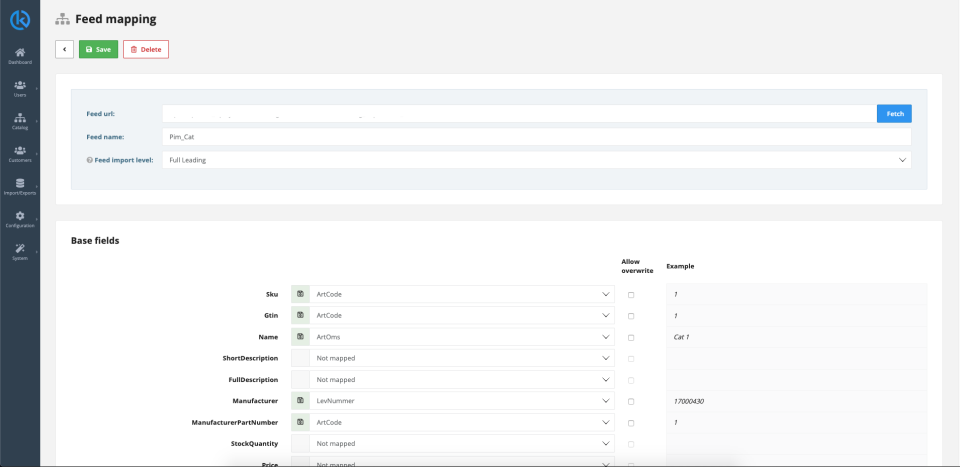Click the app logo in the sidebar
The width and height of the screenshot is (960, 467).
pos(20,20)
